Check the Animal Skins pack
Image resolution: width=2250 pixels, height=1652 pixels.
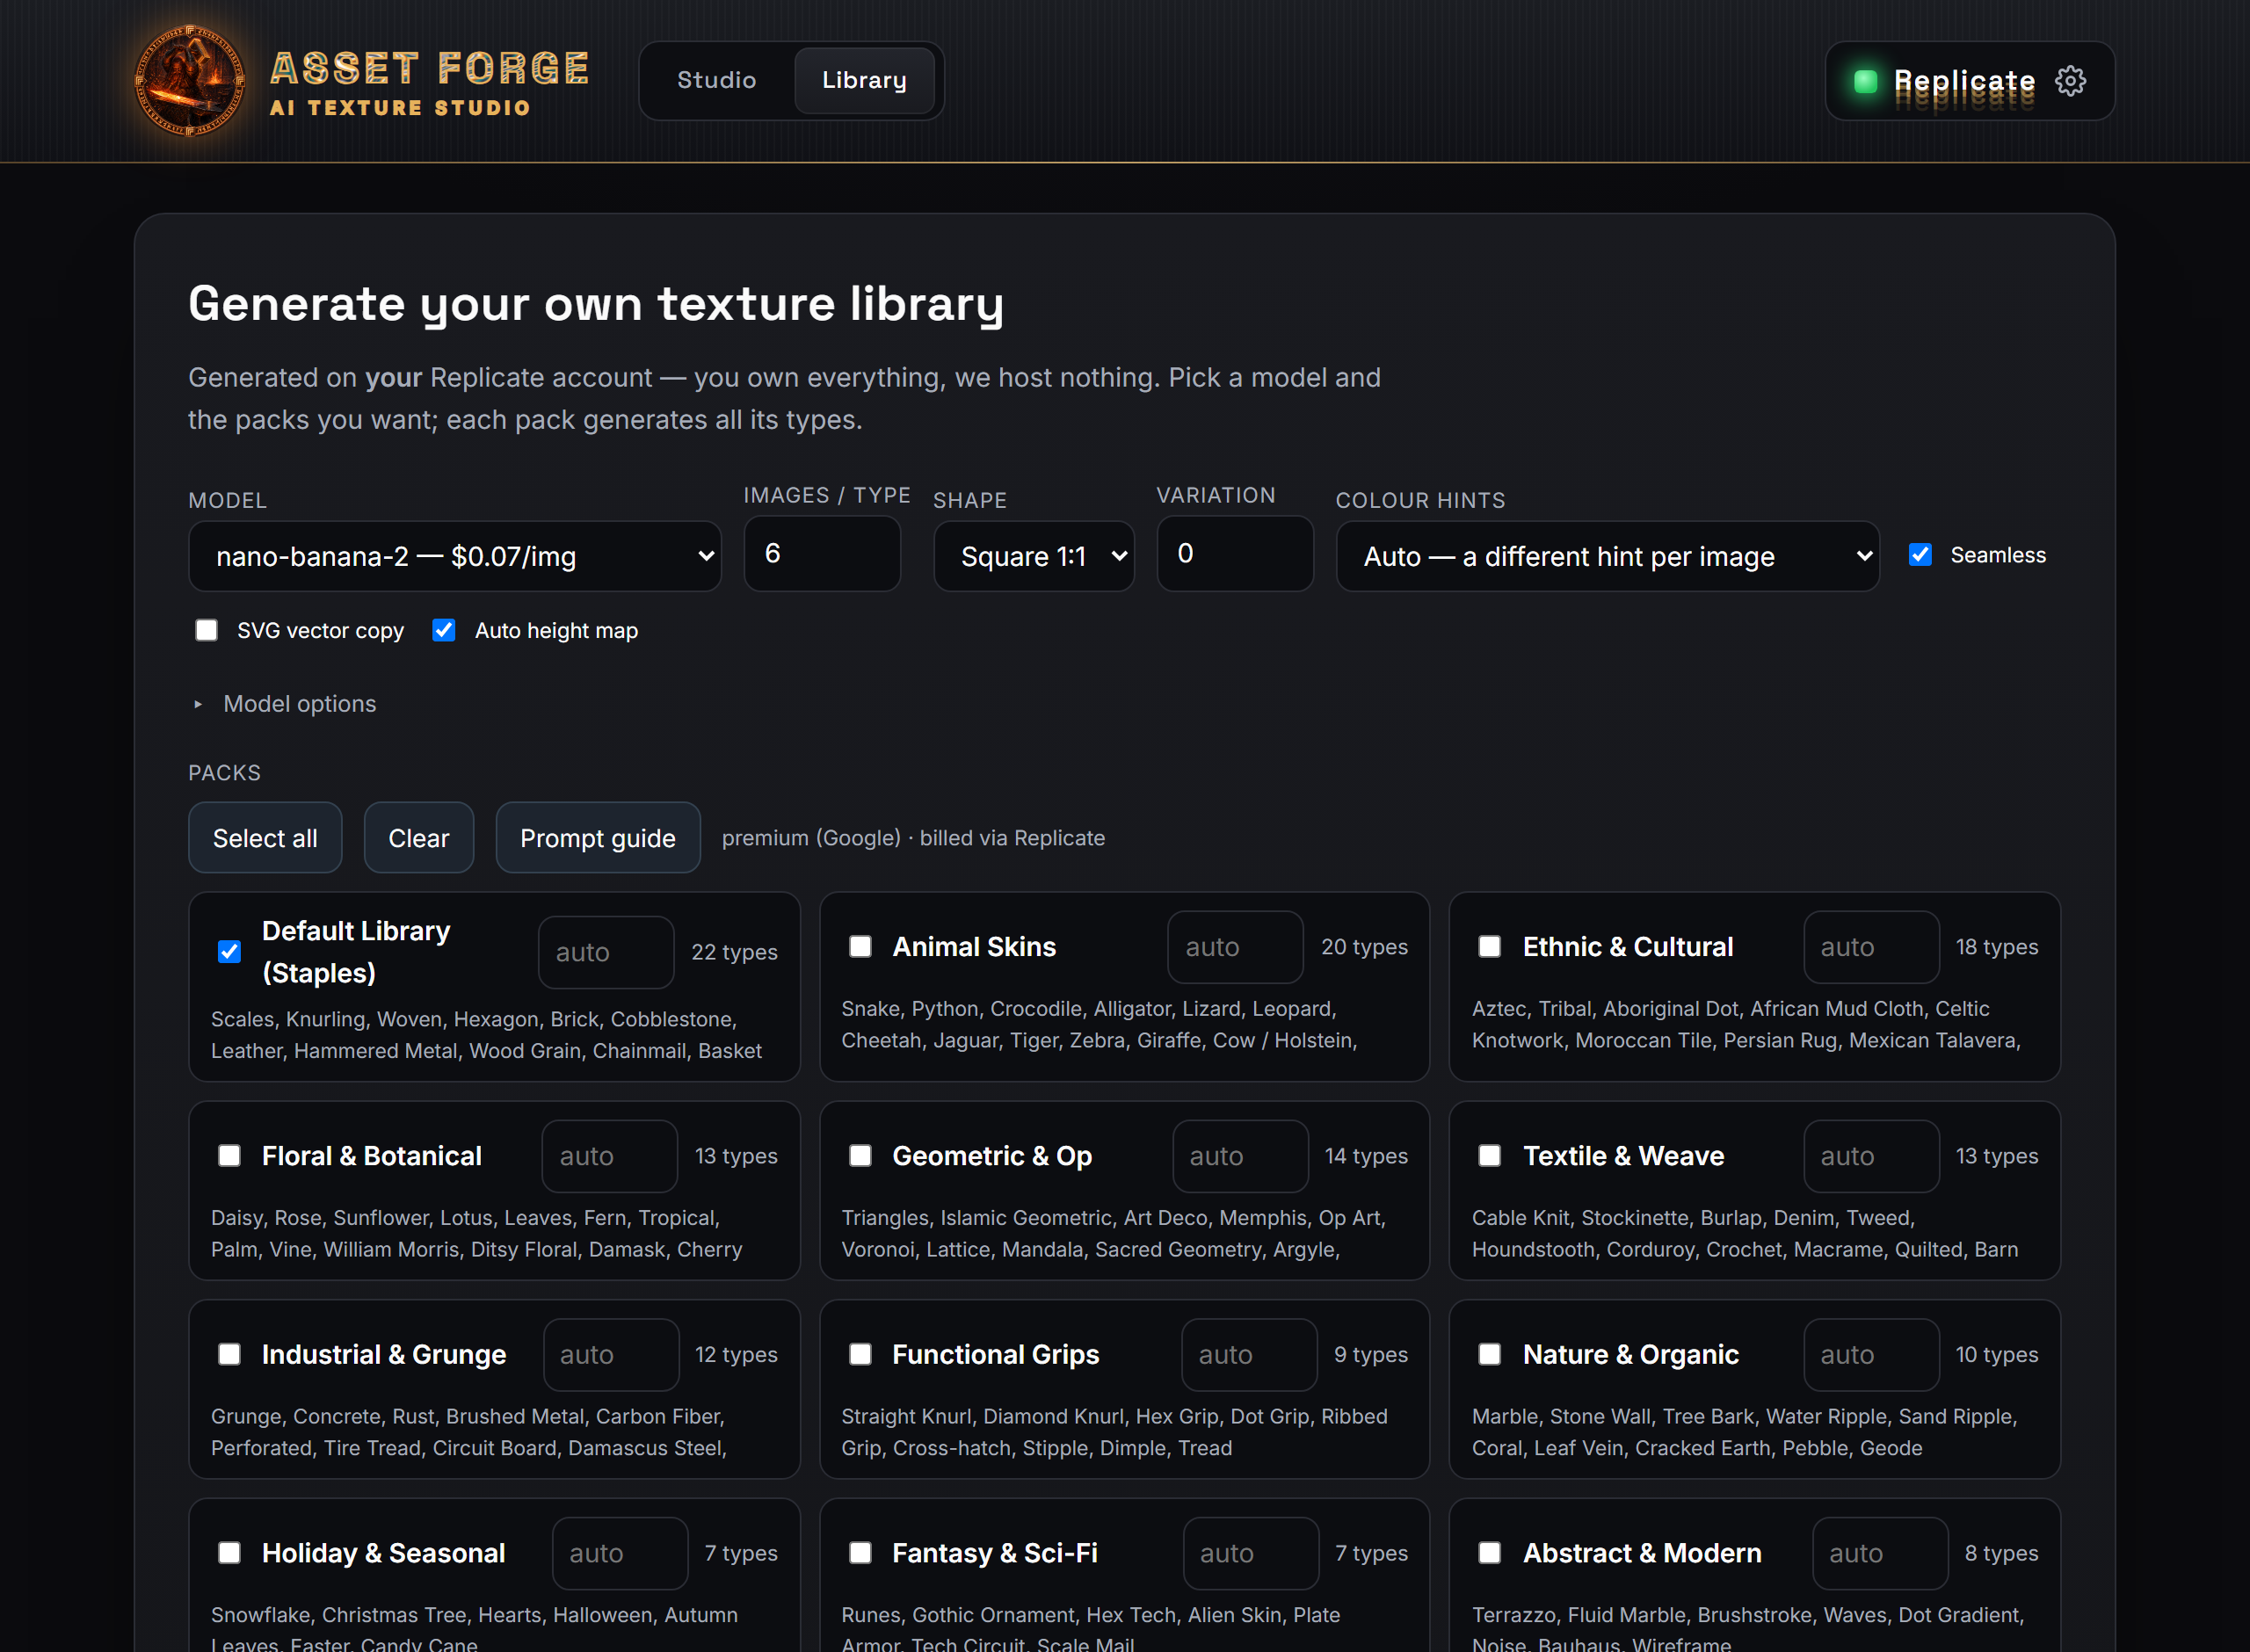point(860,946)
